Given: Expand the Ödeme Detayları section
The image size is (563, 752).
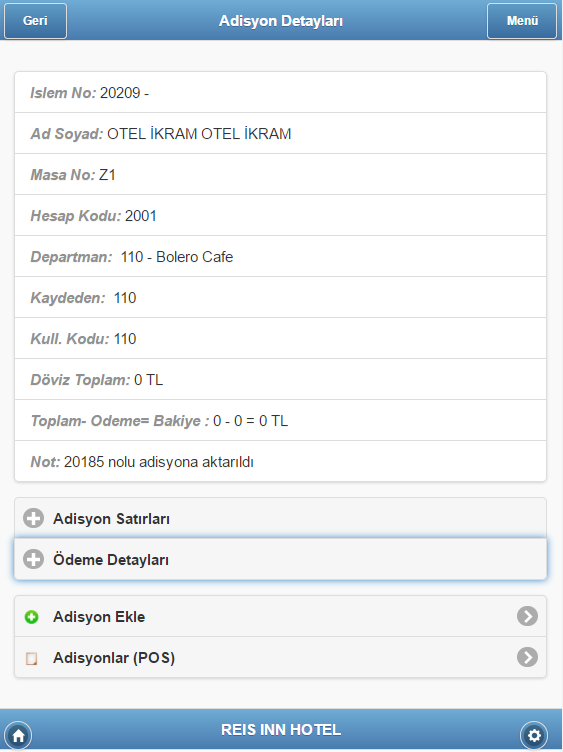Looking at the screenshot, I should pyautogui.click(x=281, y=559).
